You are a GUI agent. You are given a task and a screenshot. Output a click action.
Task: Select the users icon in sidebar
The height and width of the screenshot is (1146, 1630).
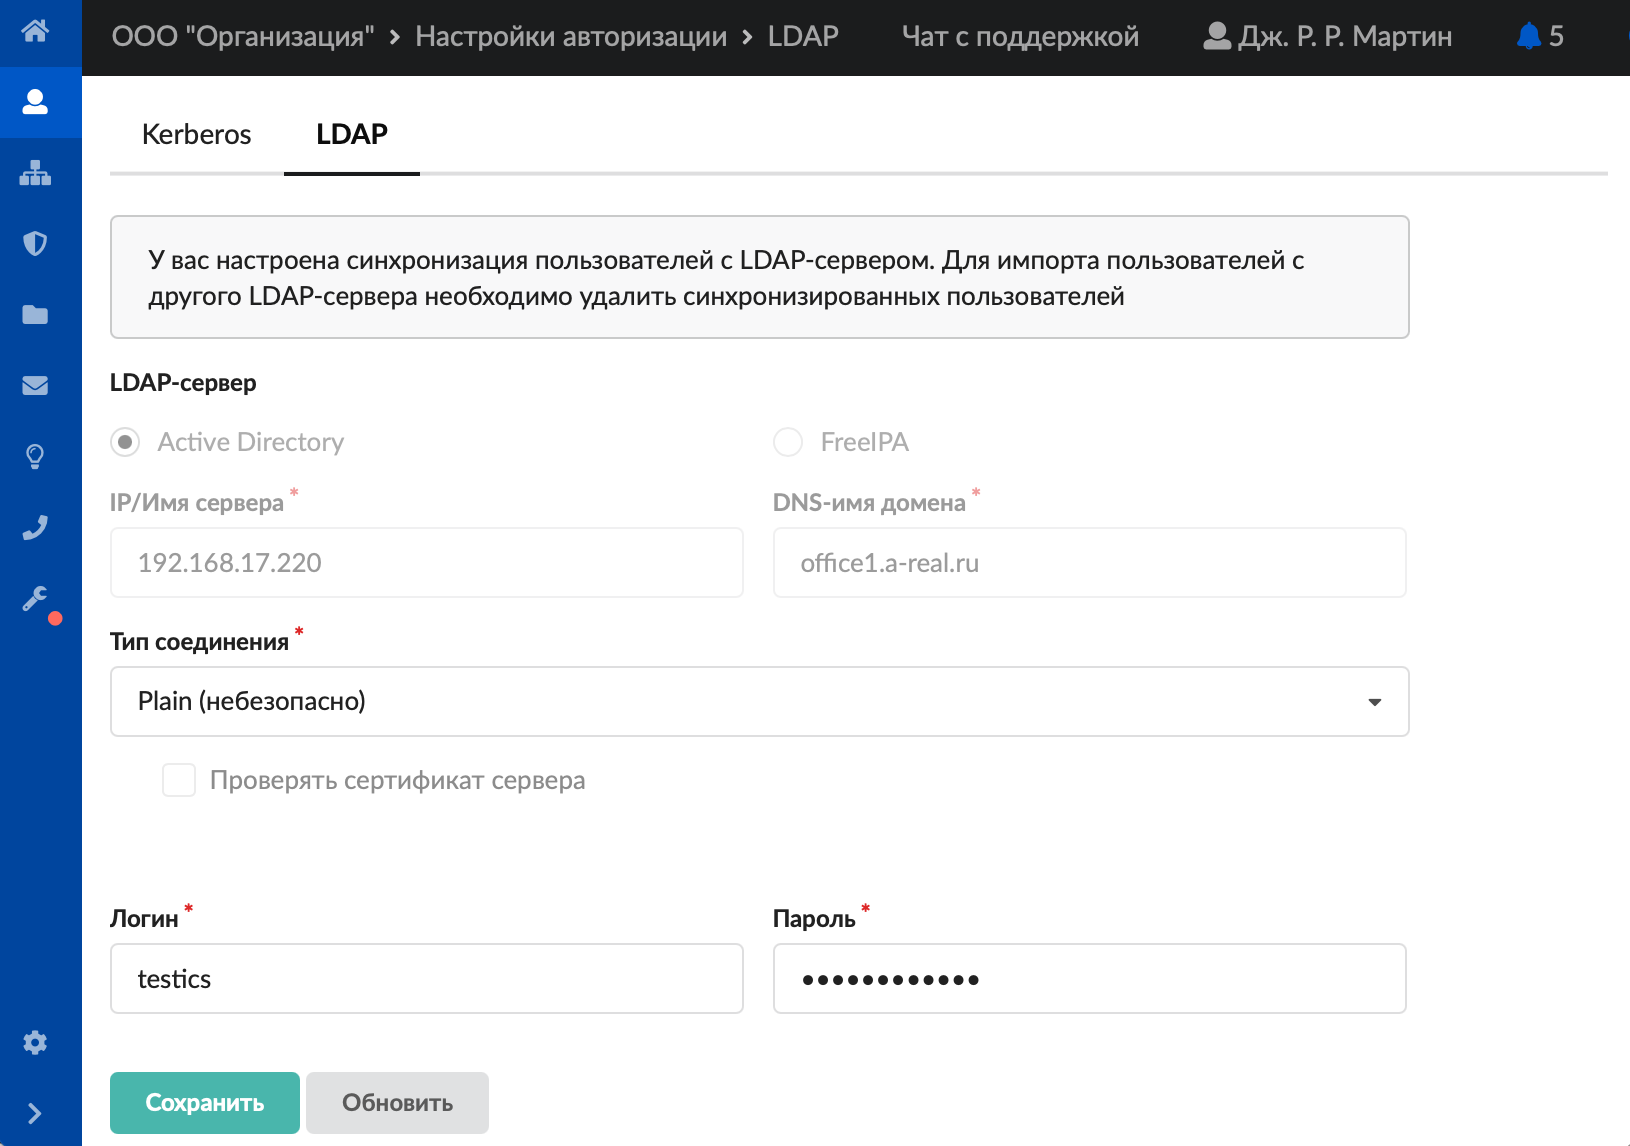coord(35,102)
